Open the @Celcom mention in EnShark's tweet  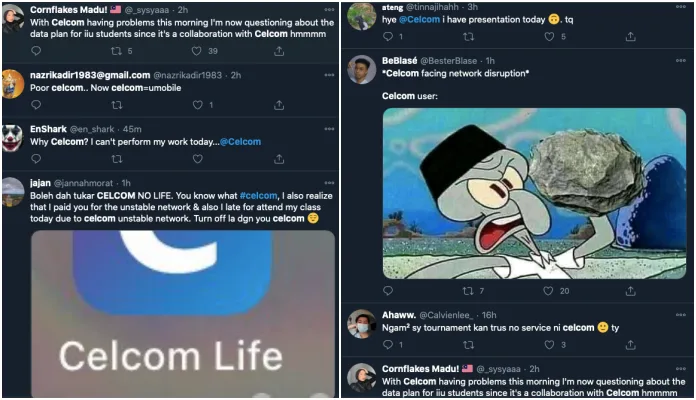[x=240, y=142]
